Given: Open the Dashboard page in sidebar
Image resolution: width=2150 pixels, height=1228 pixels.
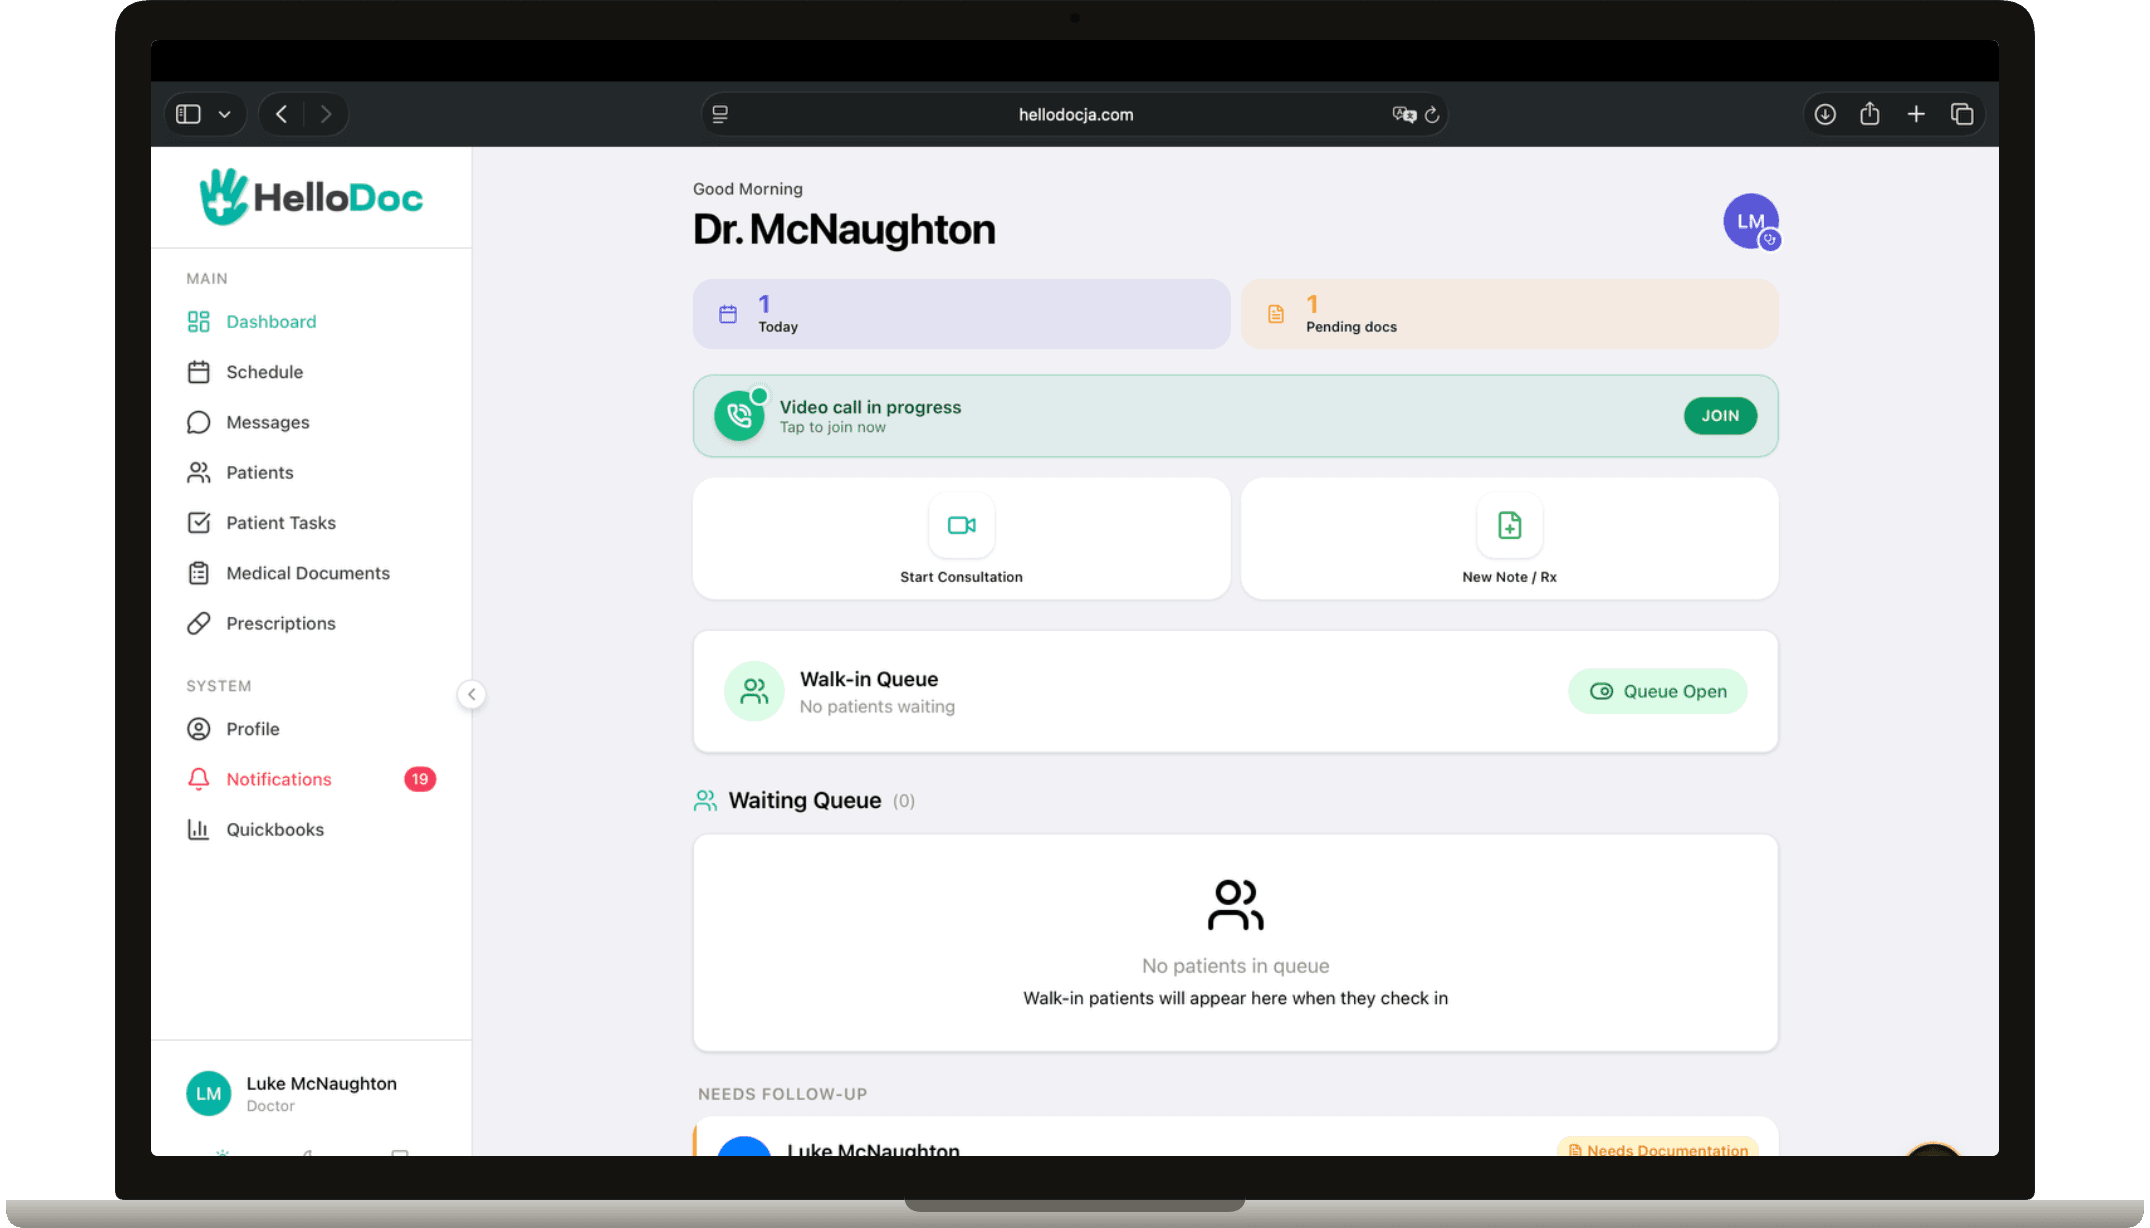Looking at the screenshot, I should 311,321.
